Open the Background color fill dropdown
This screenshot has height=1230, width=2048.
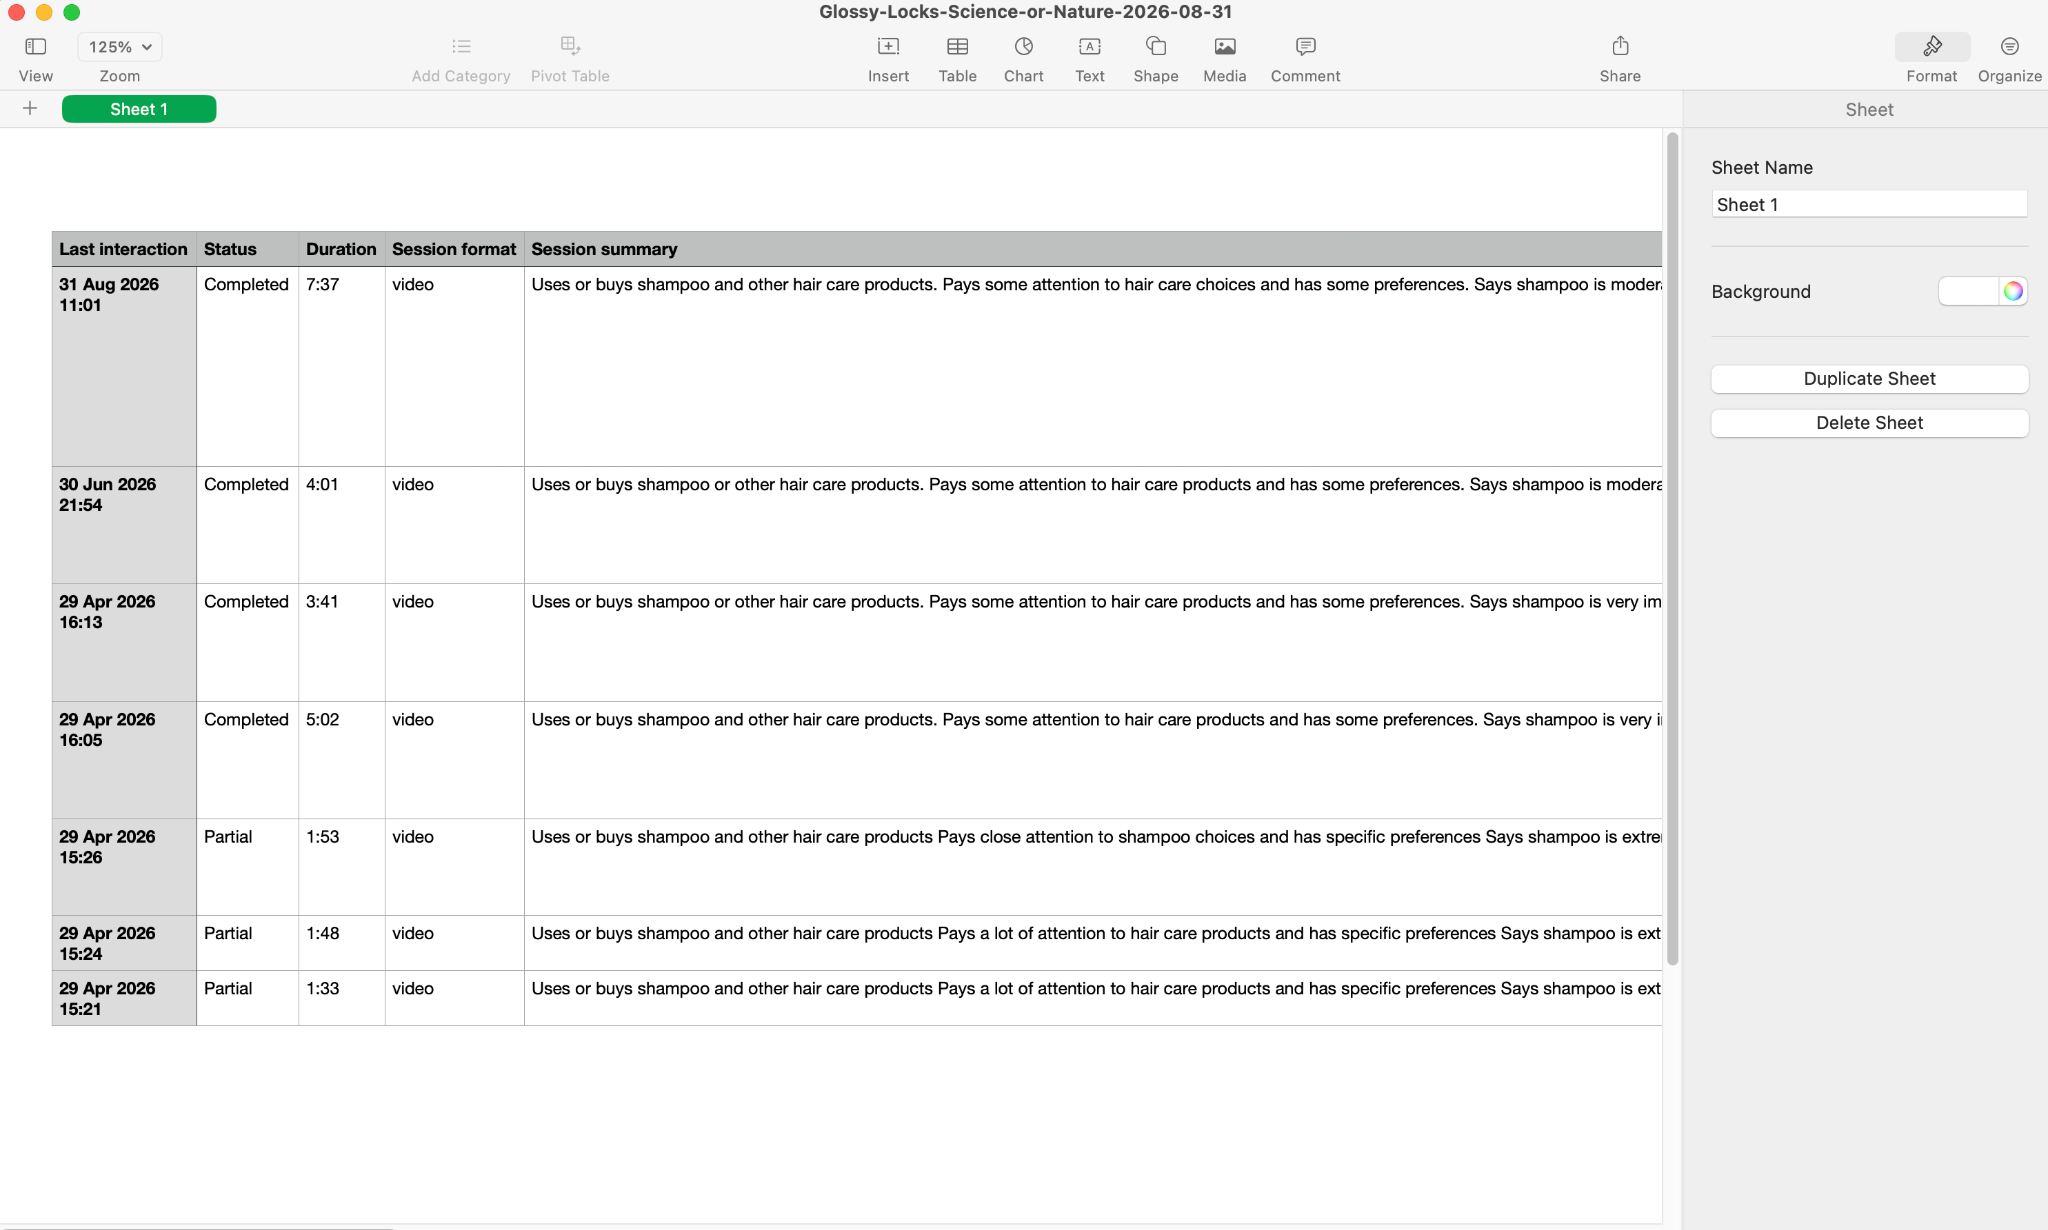[1968, 291]
